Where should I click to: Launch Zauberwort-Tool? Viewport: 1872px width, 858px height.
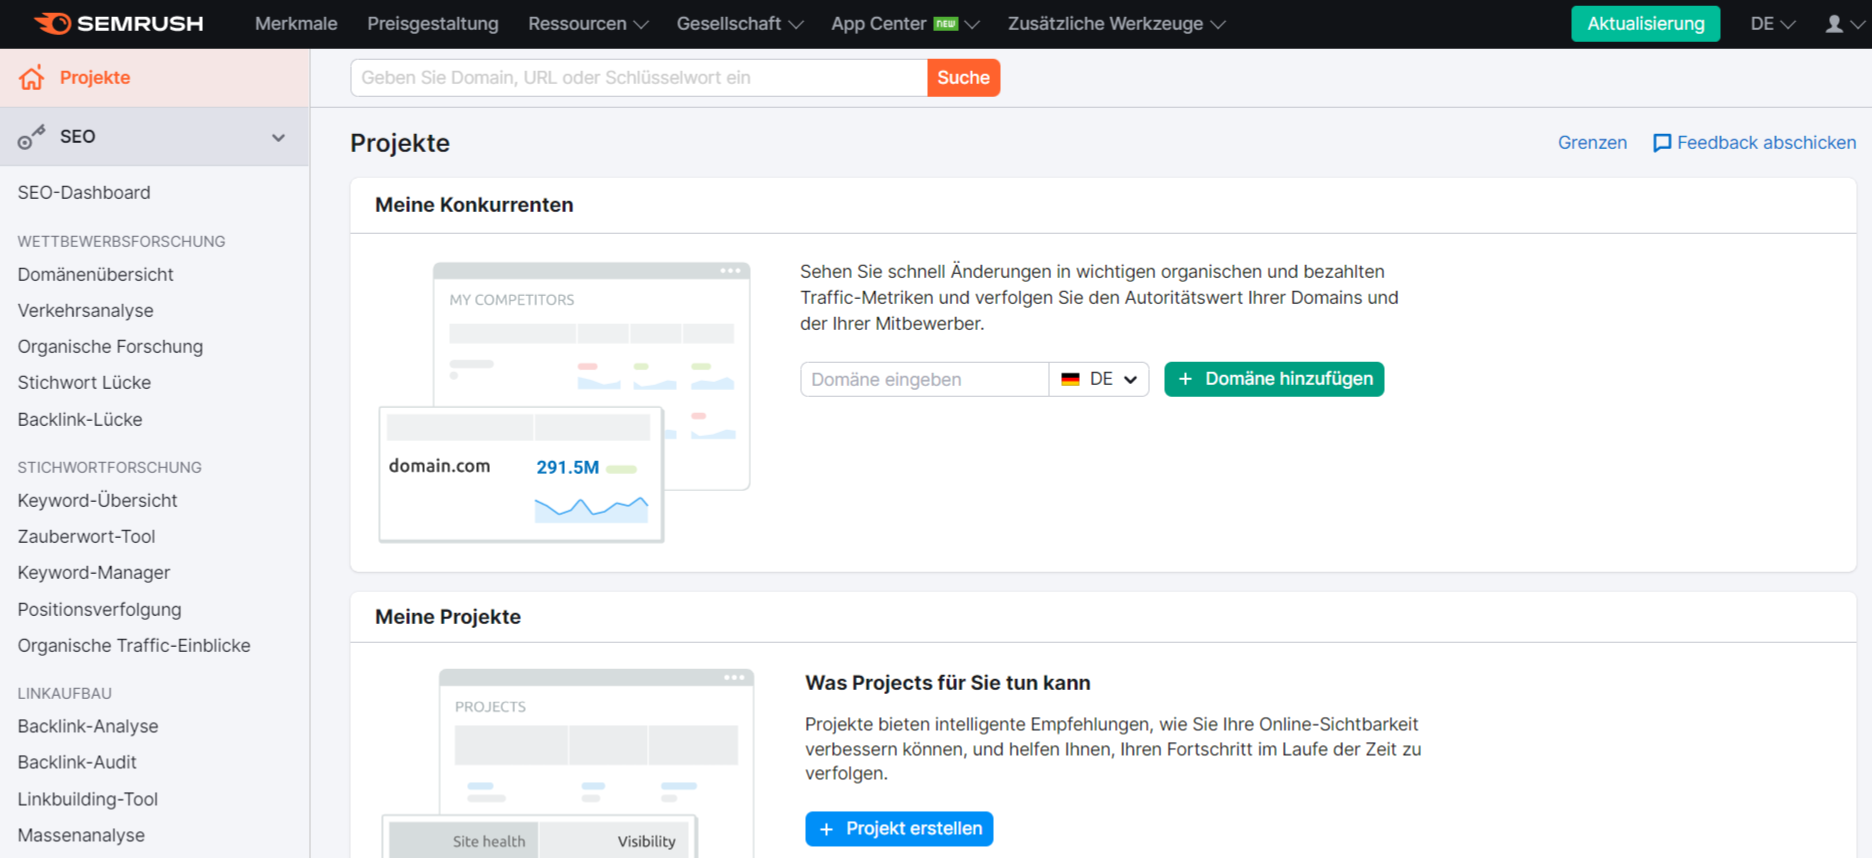[86, 537]
